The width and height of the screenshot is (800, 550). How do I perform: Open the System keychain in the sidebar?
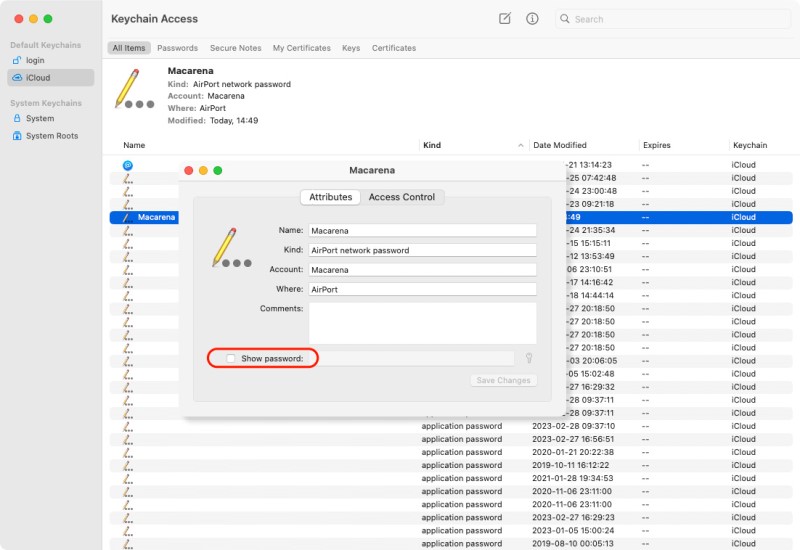(50, 118)
